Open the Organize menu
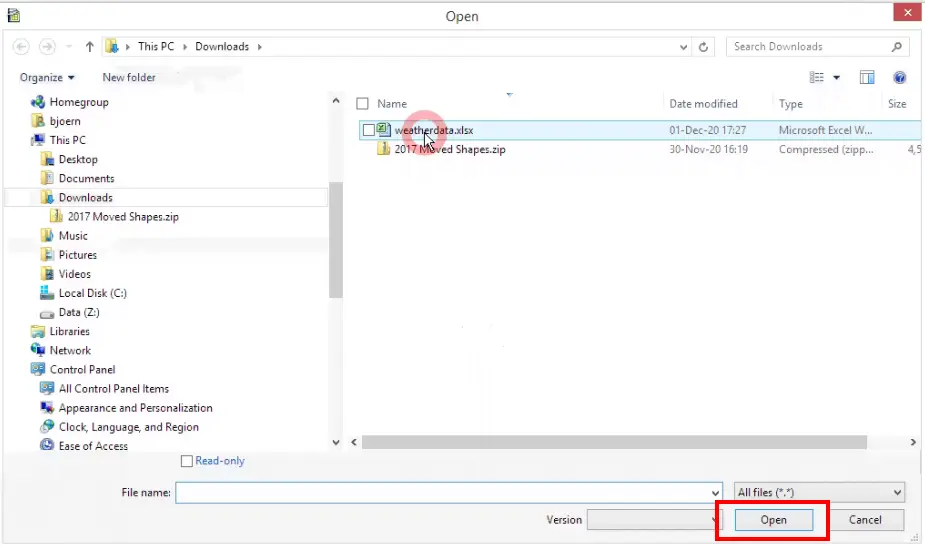The height and width of the screenshot is (548, 925). pos(46,77)
